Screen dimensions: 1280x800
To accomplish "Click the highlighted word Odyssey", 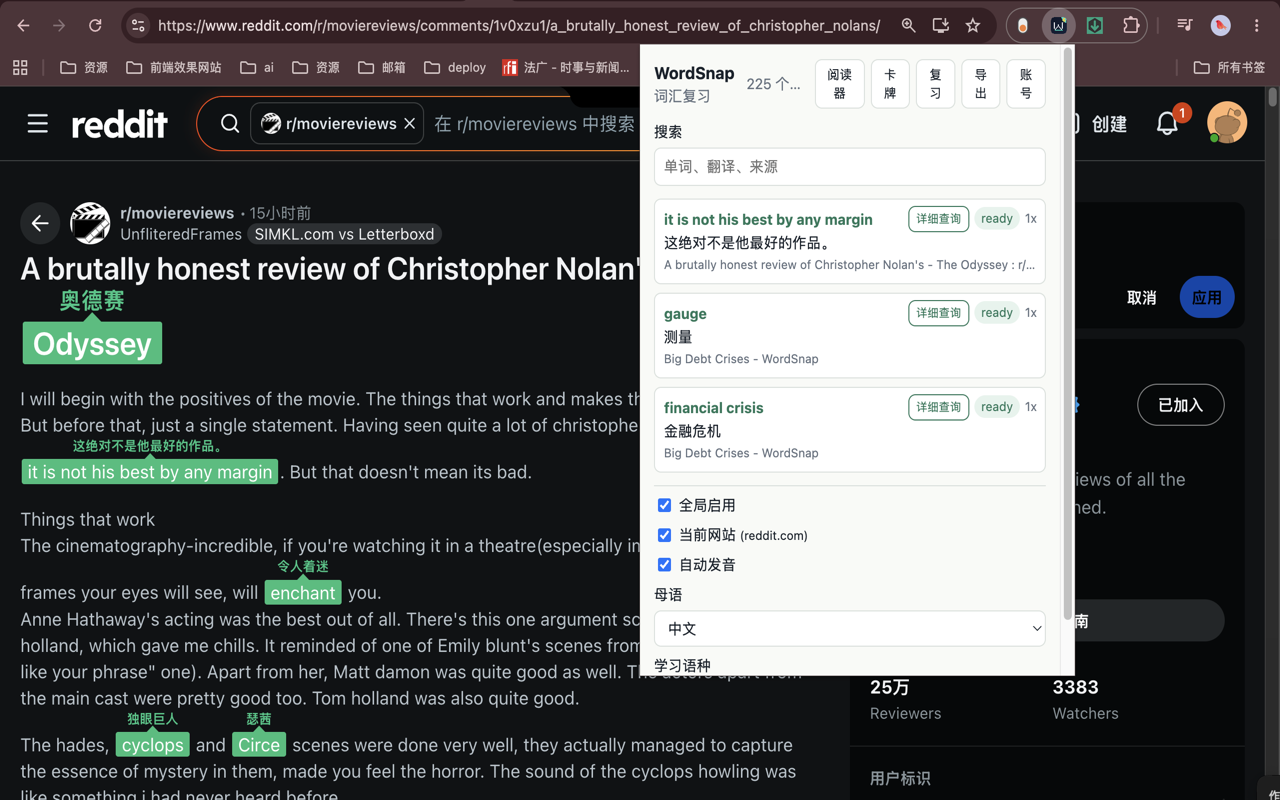I will pyautogui.click(x=92, y=344).
